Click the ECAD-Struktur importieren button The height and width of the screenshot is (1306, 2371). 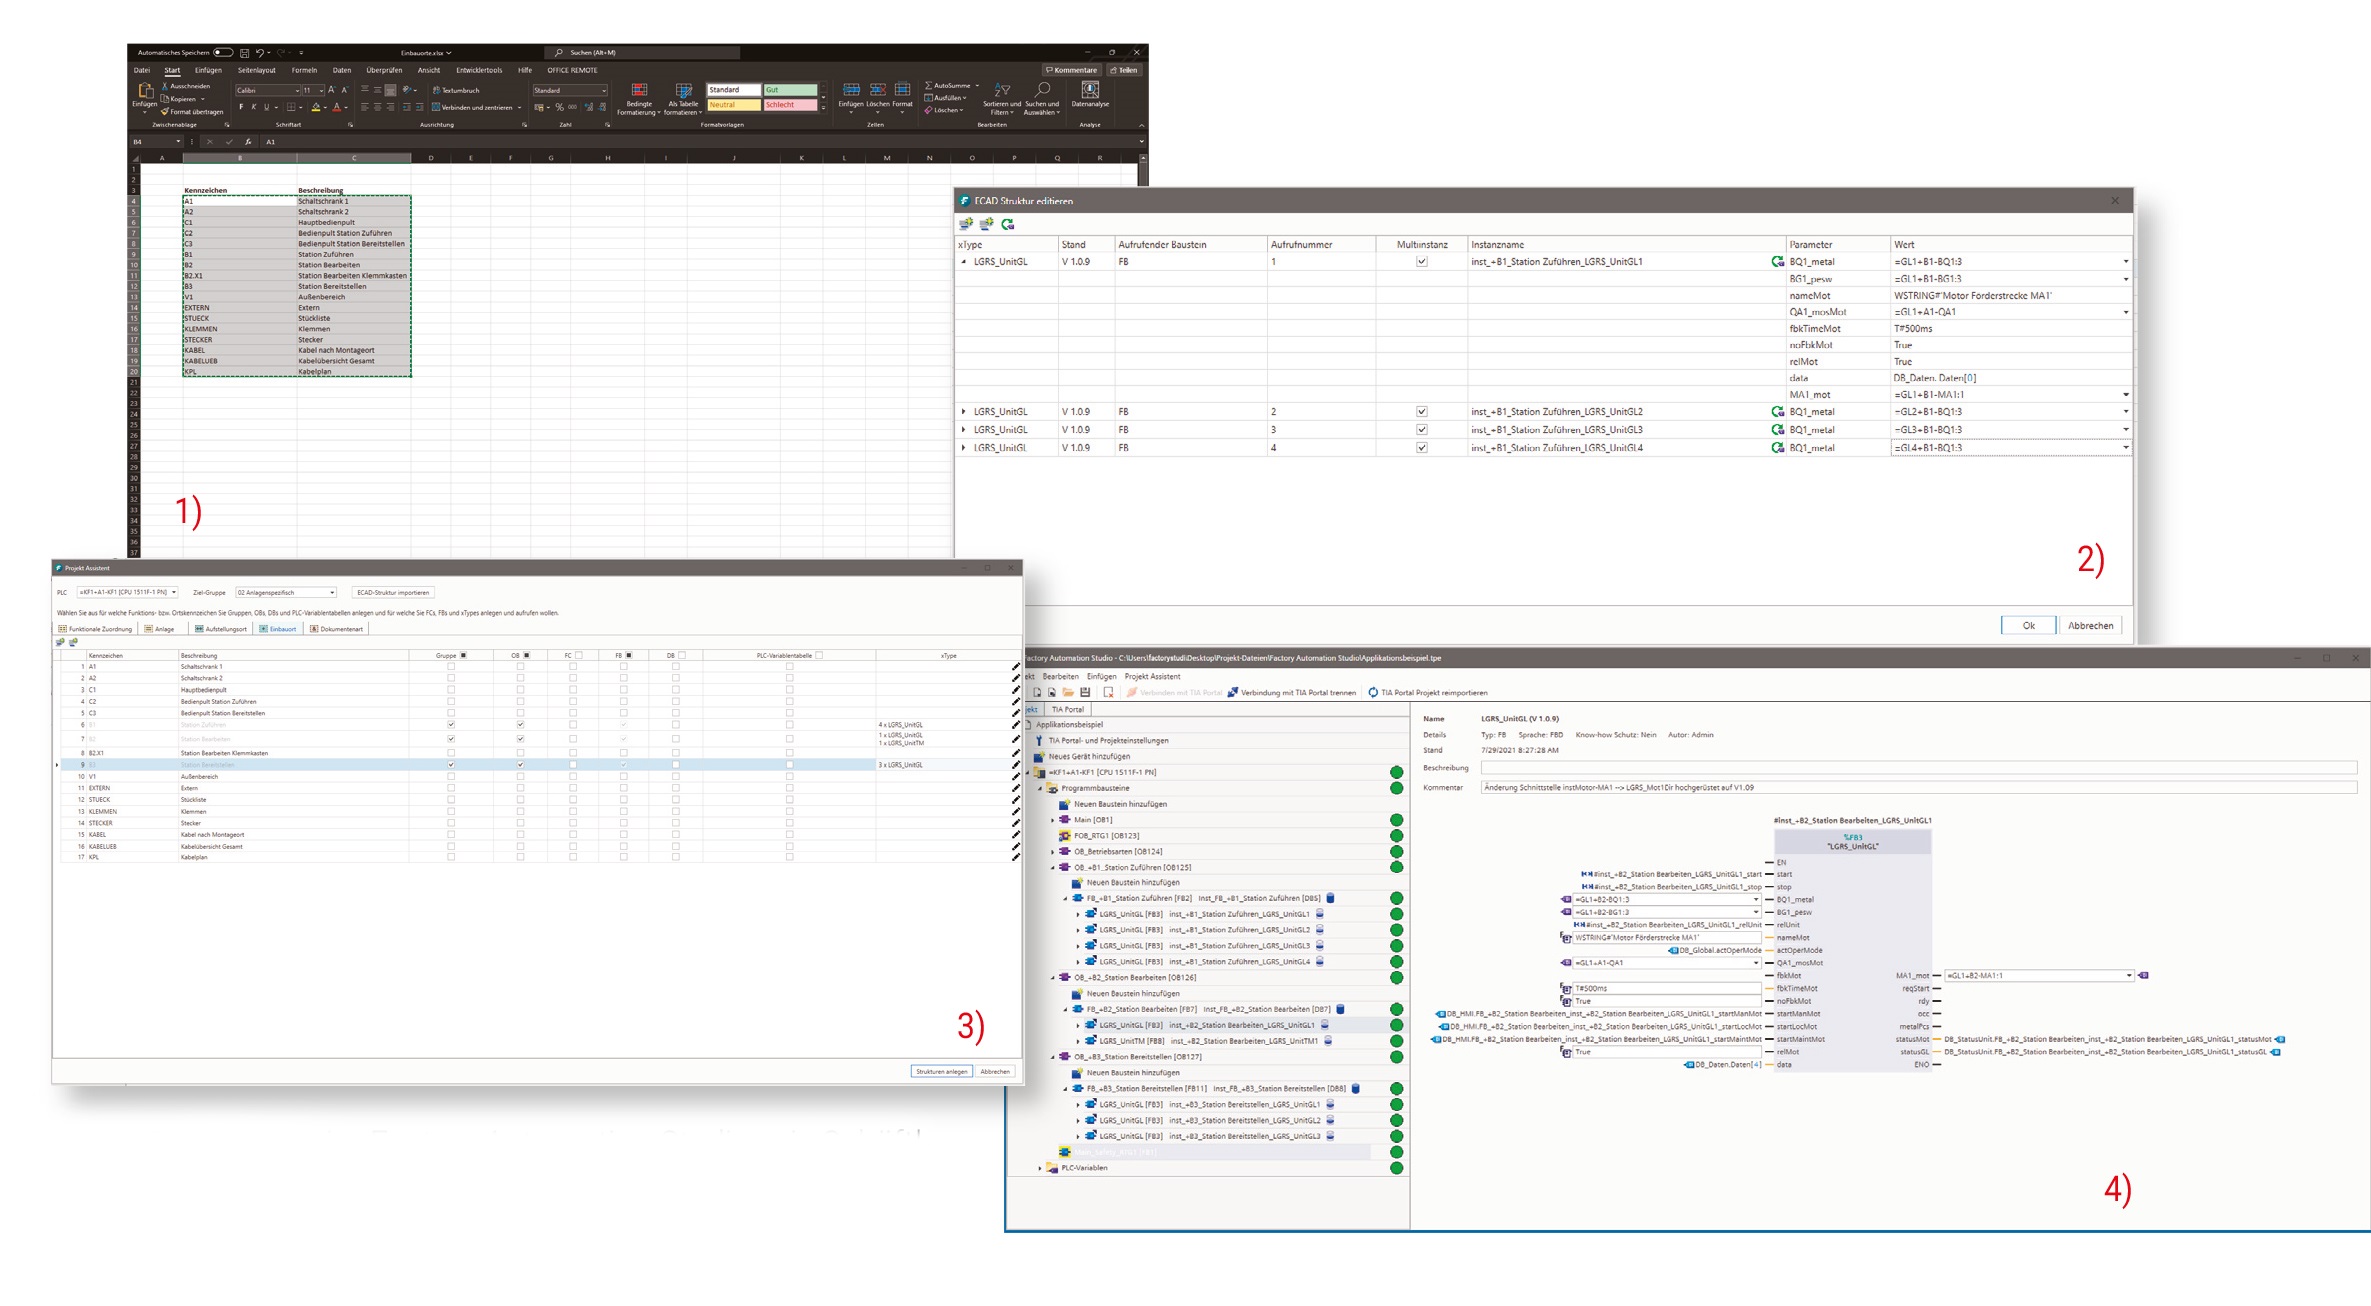(393, 592)
